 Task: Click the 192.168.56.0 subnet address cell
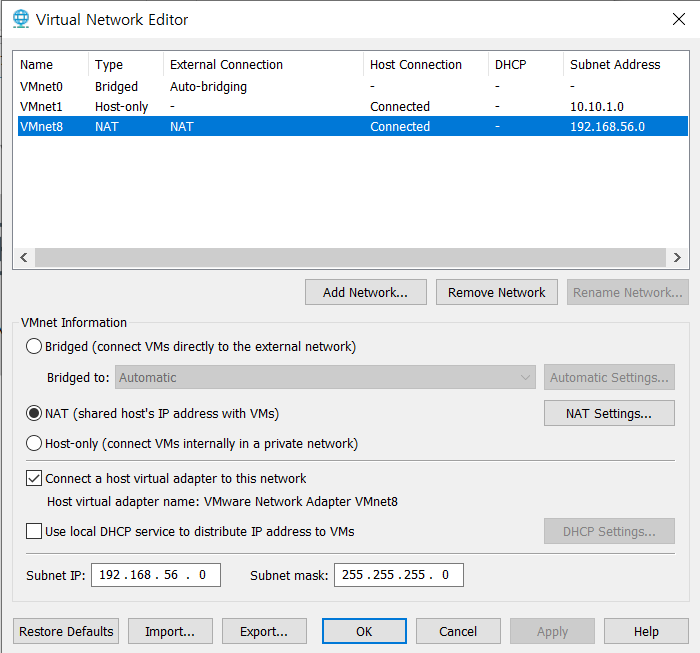608,127
